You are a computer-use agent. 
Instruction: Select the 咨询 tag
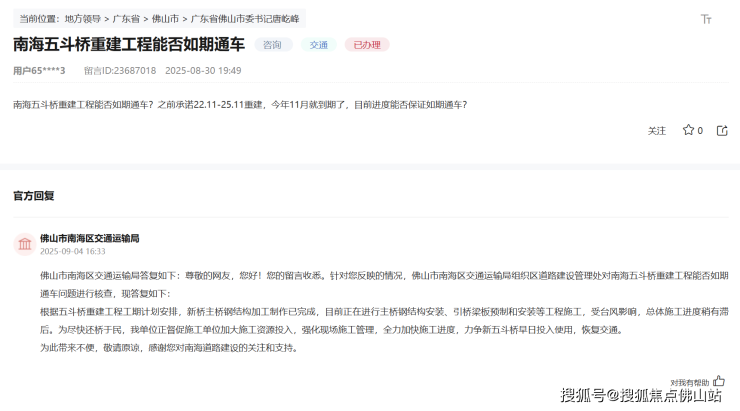click(x=273, y=45)
